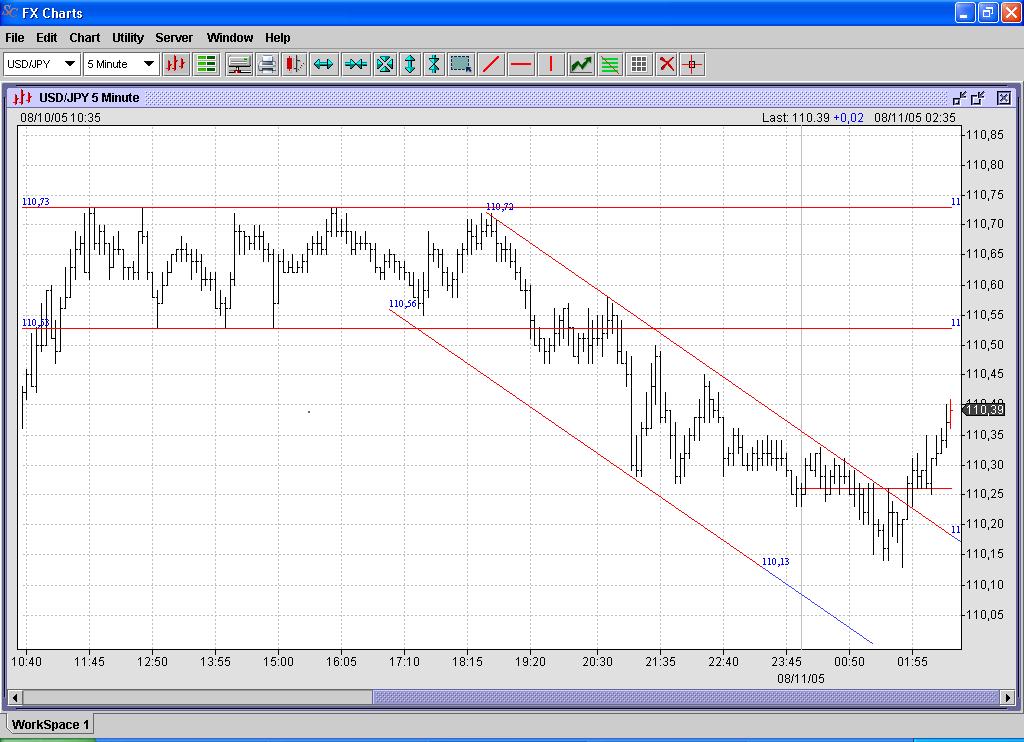The width and height of the screenshot is (1024, 742).
Task: Click the Last: 110.39 price readout
Action: 795,118
